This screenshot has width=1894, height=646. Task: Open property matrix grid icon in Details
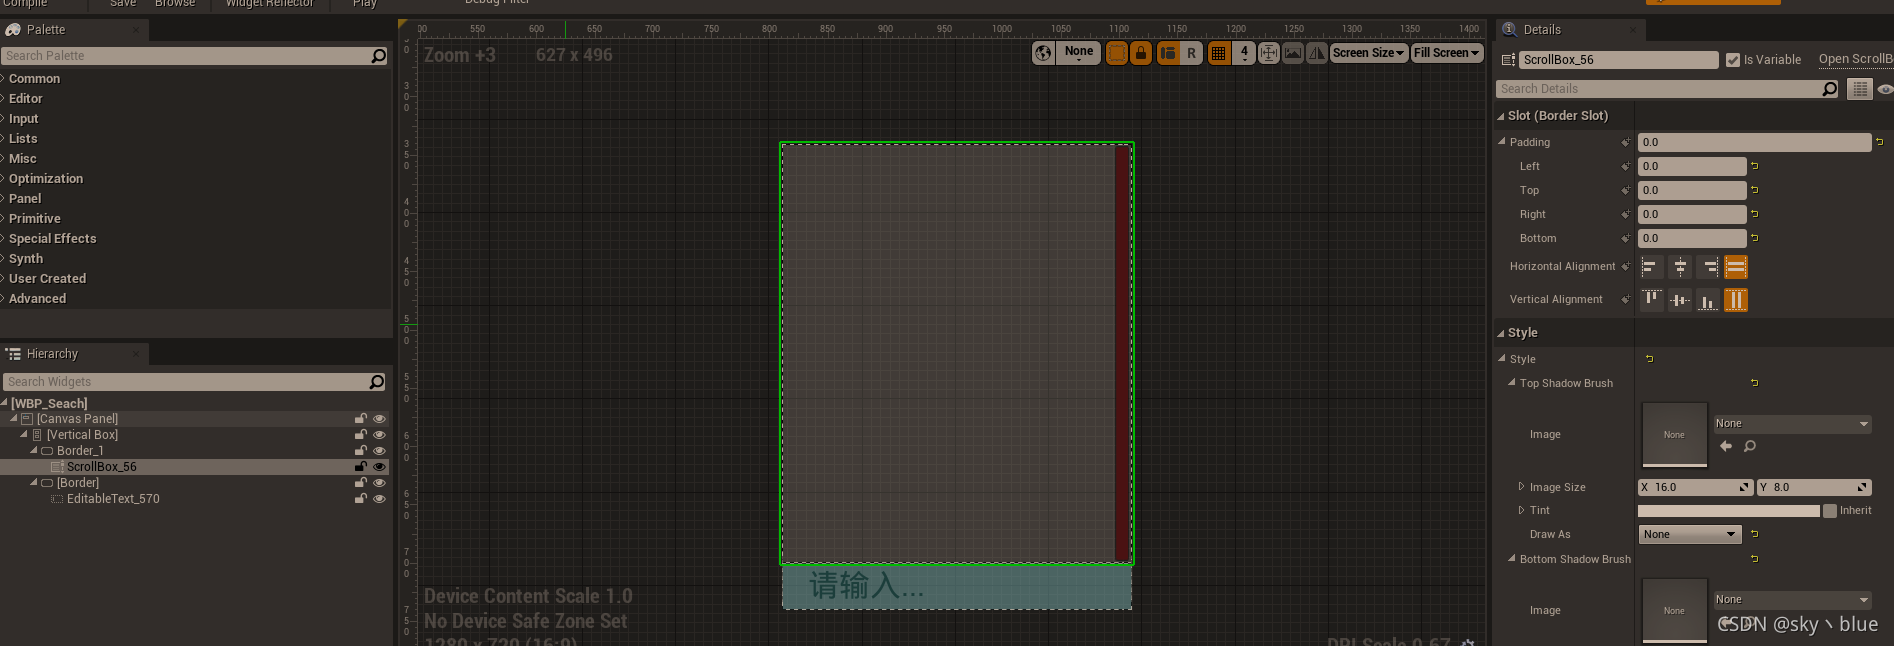point(1859,89)
